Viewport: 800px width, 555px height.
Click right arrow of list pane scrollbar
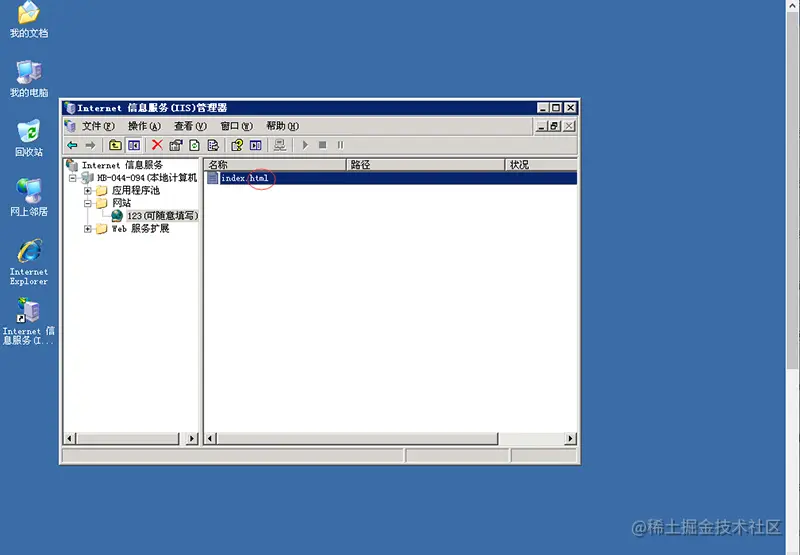pyautogui.click(x=570, y=438)
